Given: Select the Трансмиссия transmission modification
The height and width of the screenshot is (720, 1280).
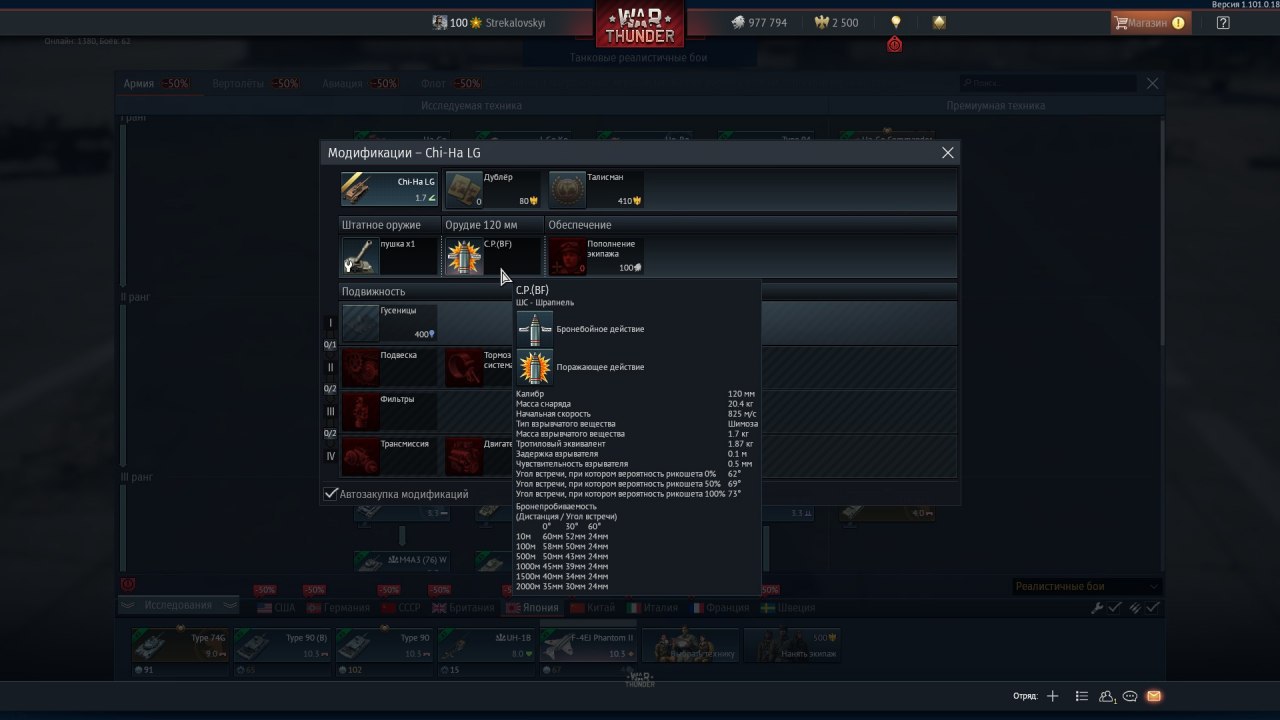Looking at the screenshot, I should (389, 456).
